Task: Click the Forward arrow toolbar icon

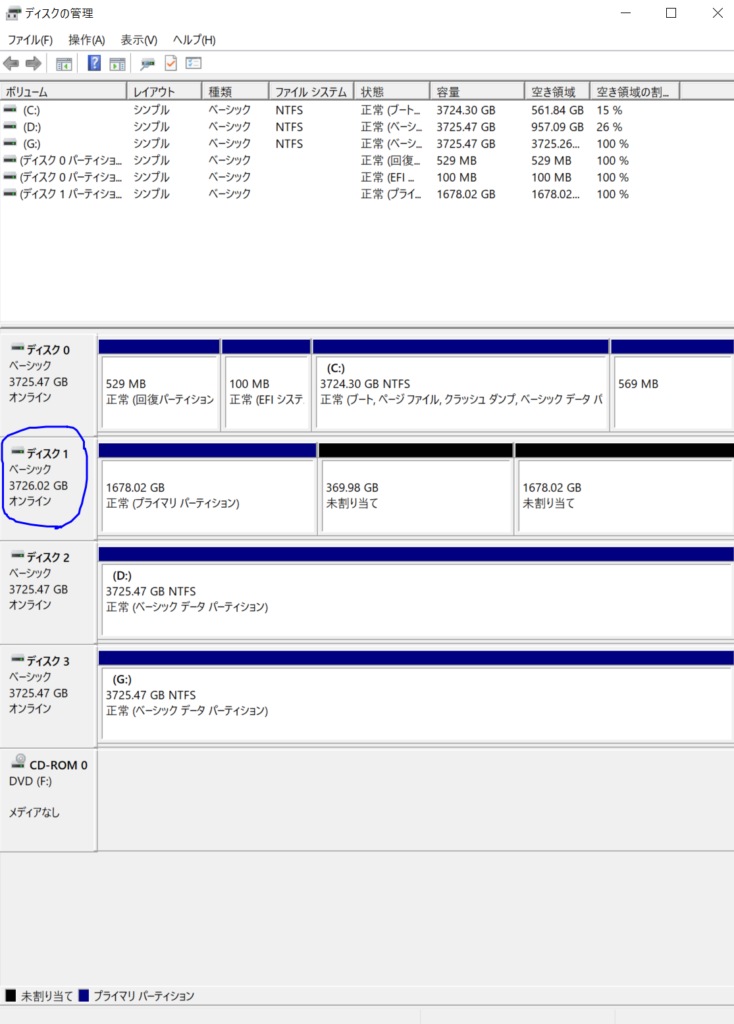Action: [33, 63]
